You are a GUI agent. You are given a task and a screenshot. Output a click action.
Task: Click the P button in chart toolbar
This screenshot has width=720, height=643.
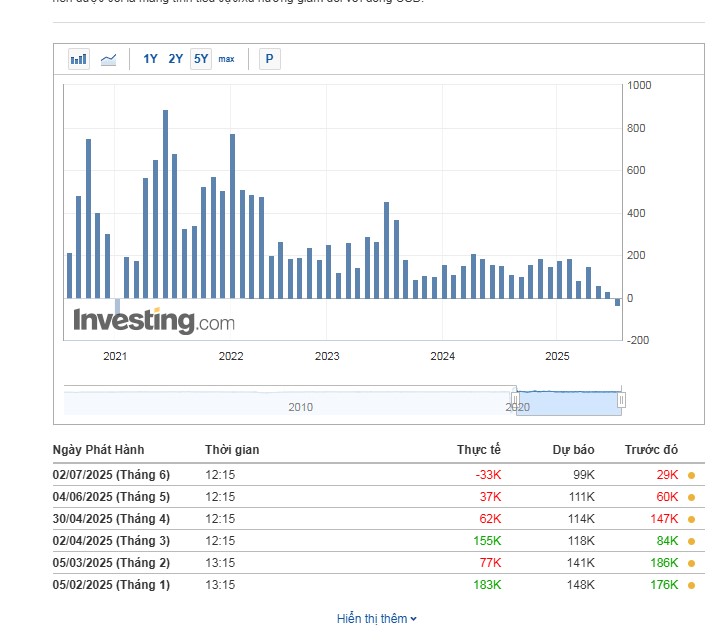(270, 59)
